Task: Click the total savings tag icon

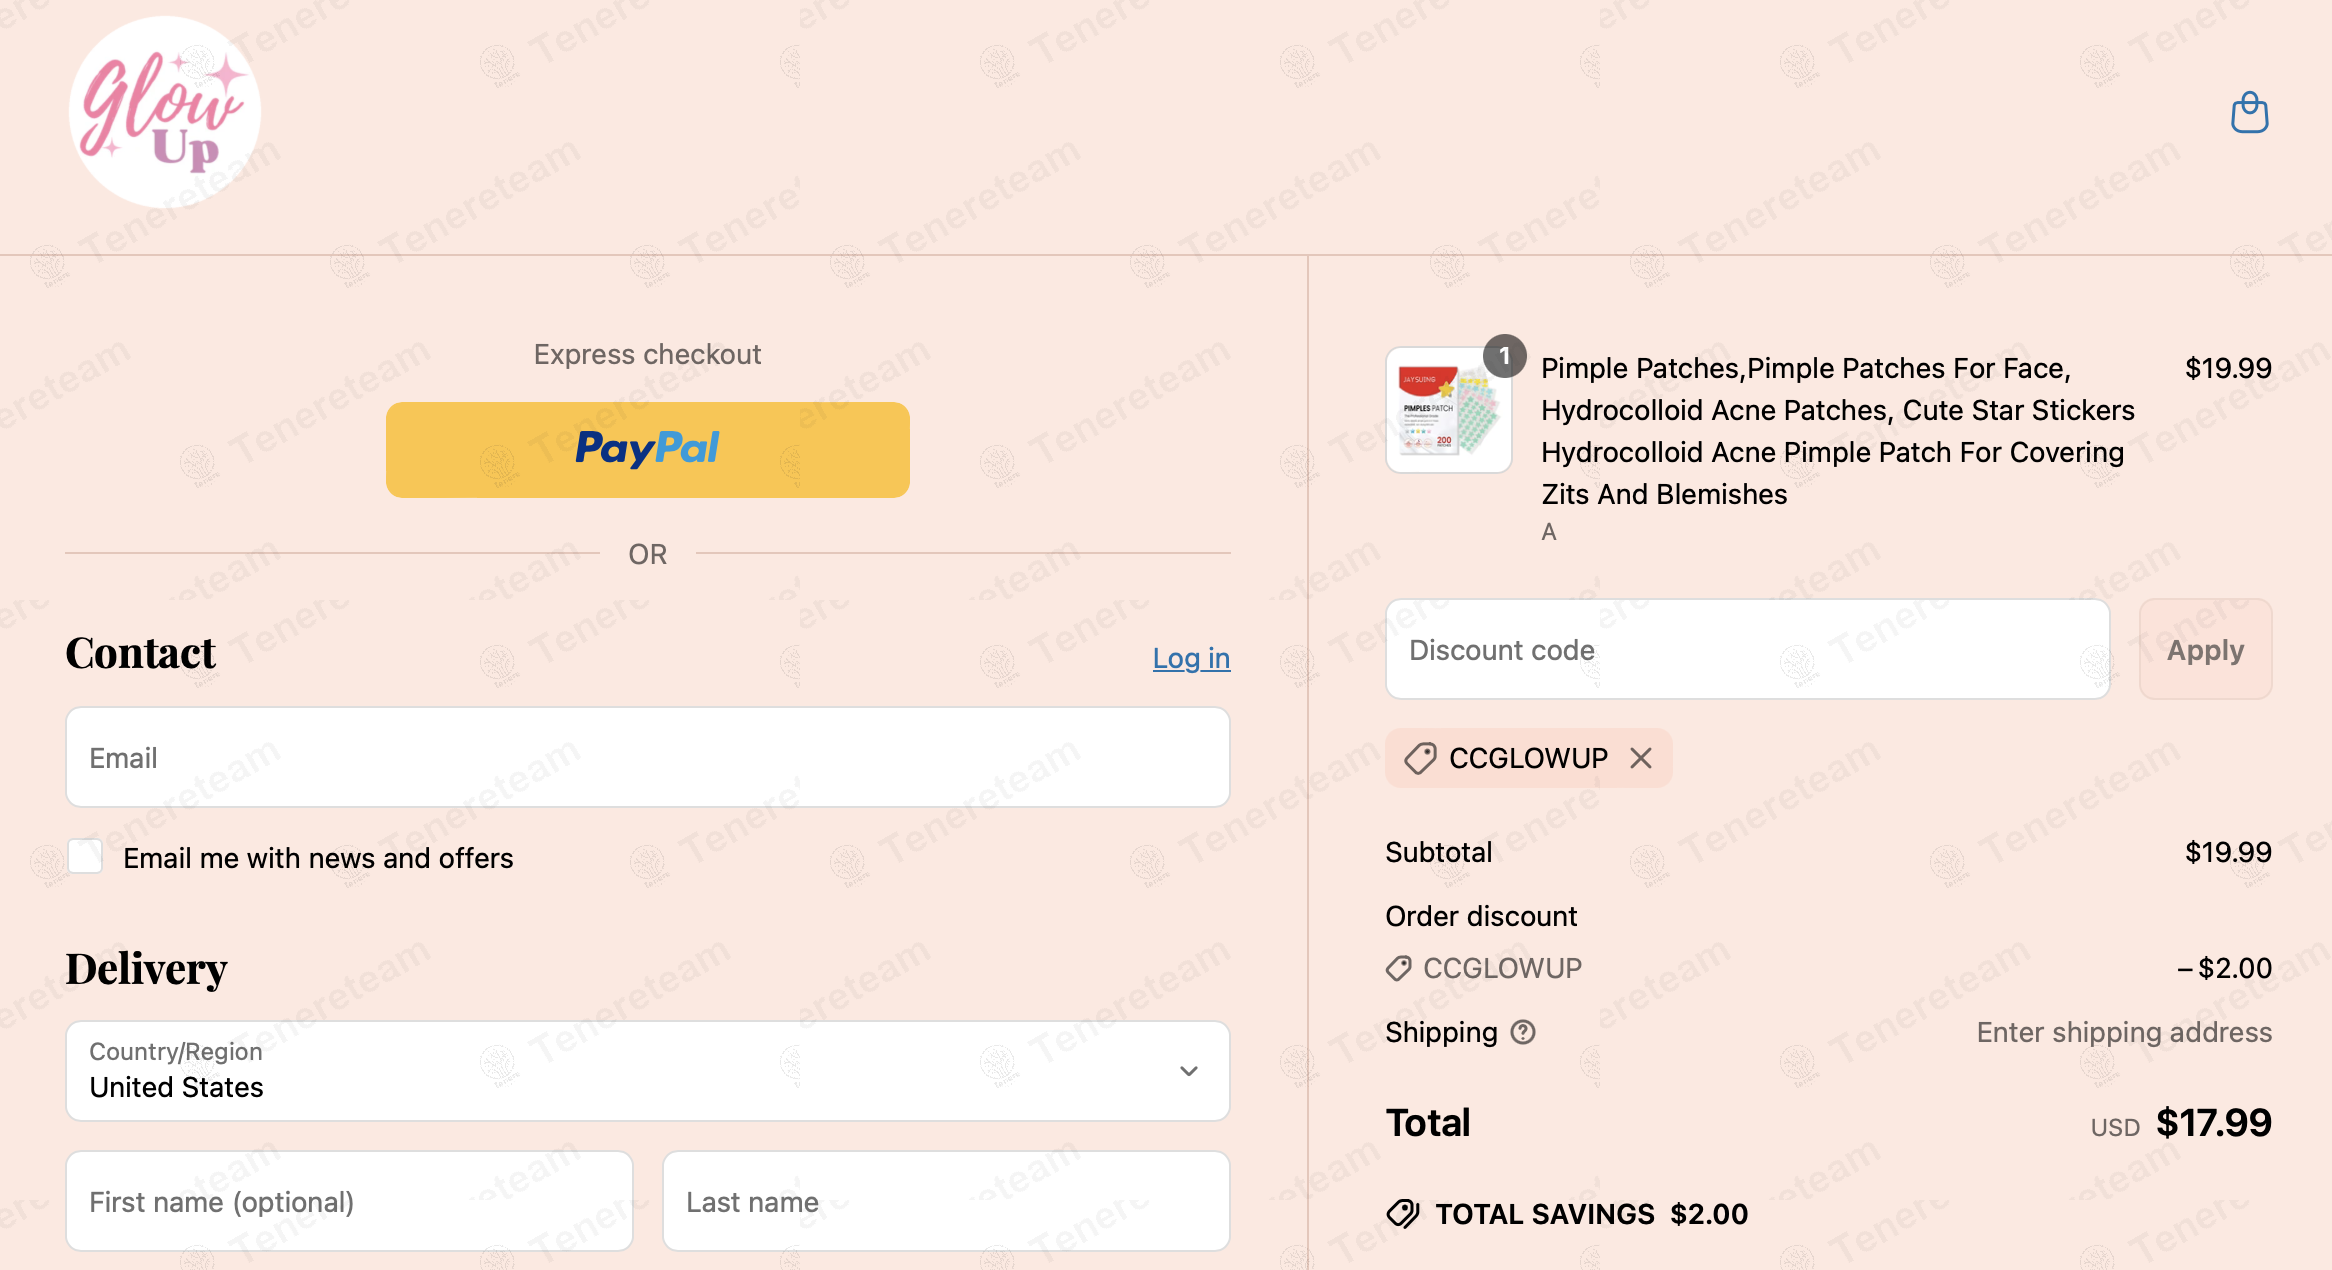Action: [1403, 1214]
